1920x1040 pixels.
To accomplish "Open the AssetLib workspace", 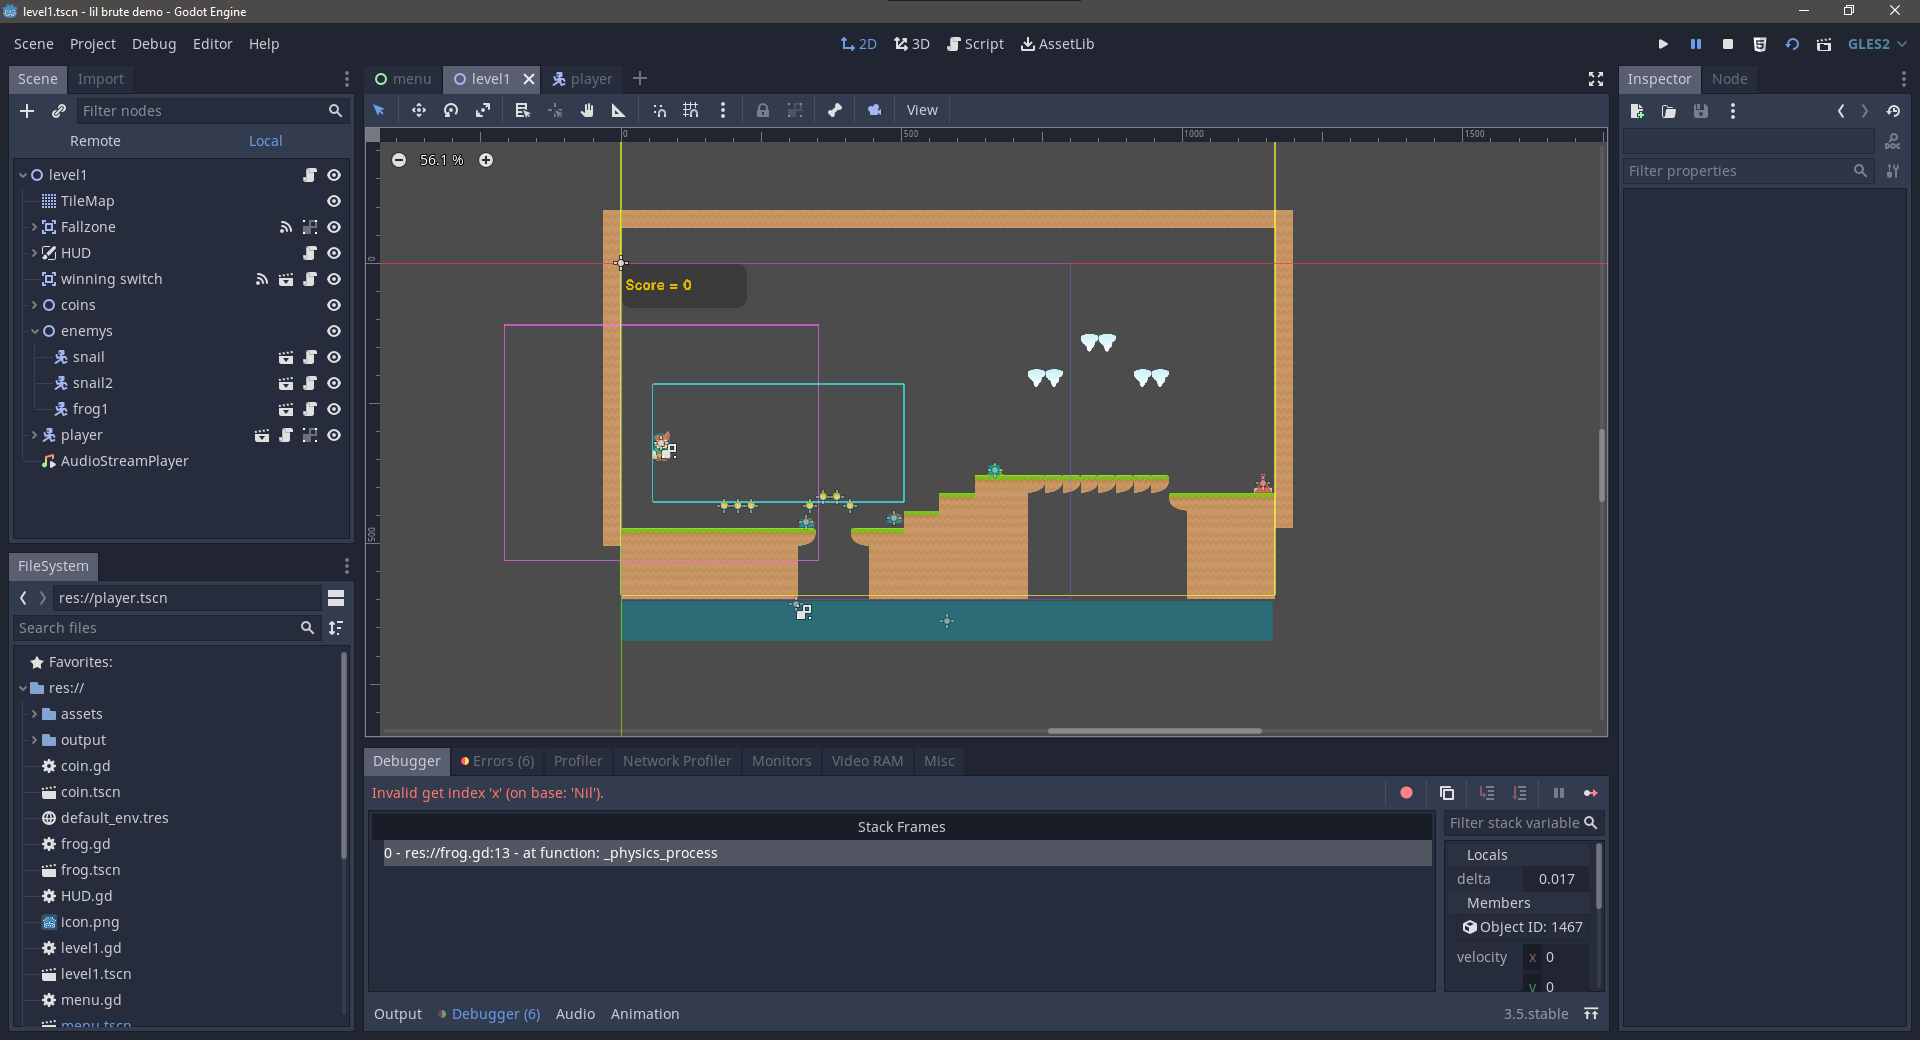I will tap(1058, 44).
